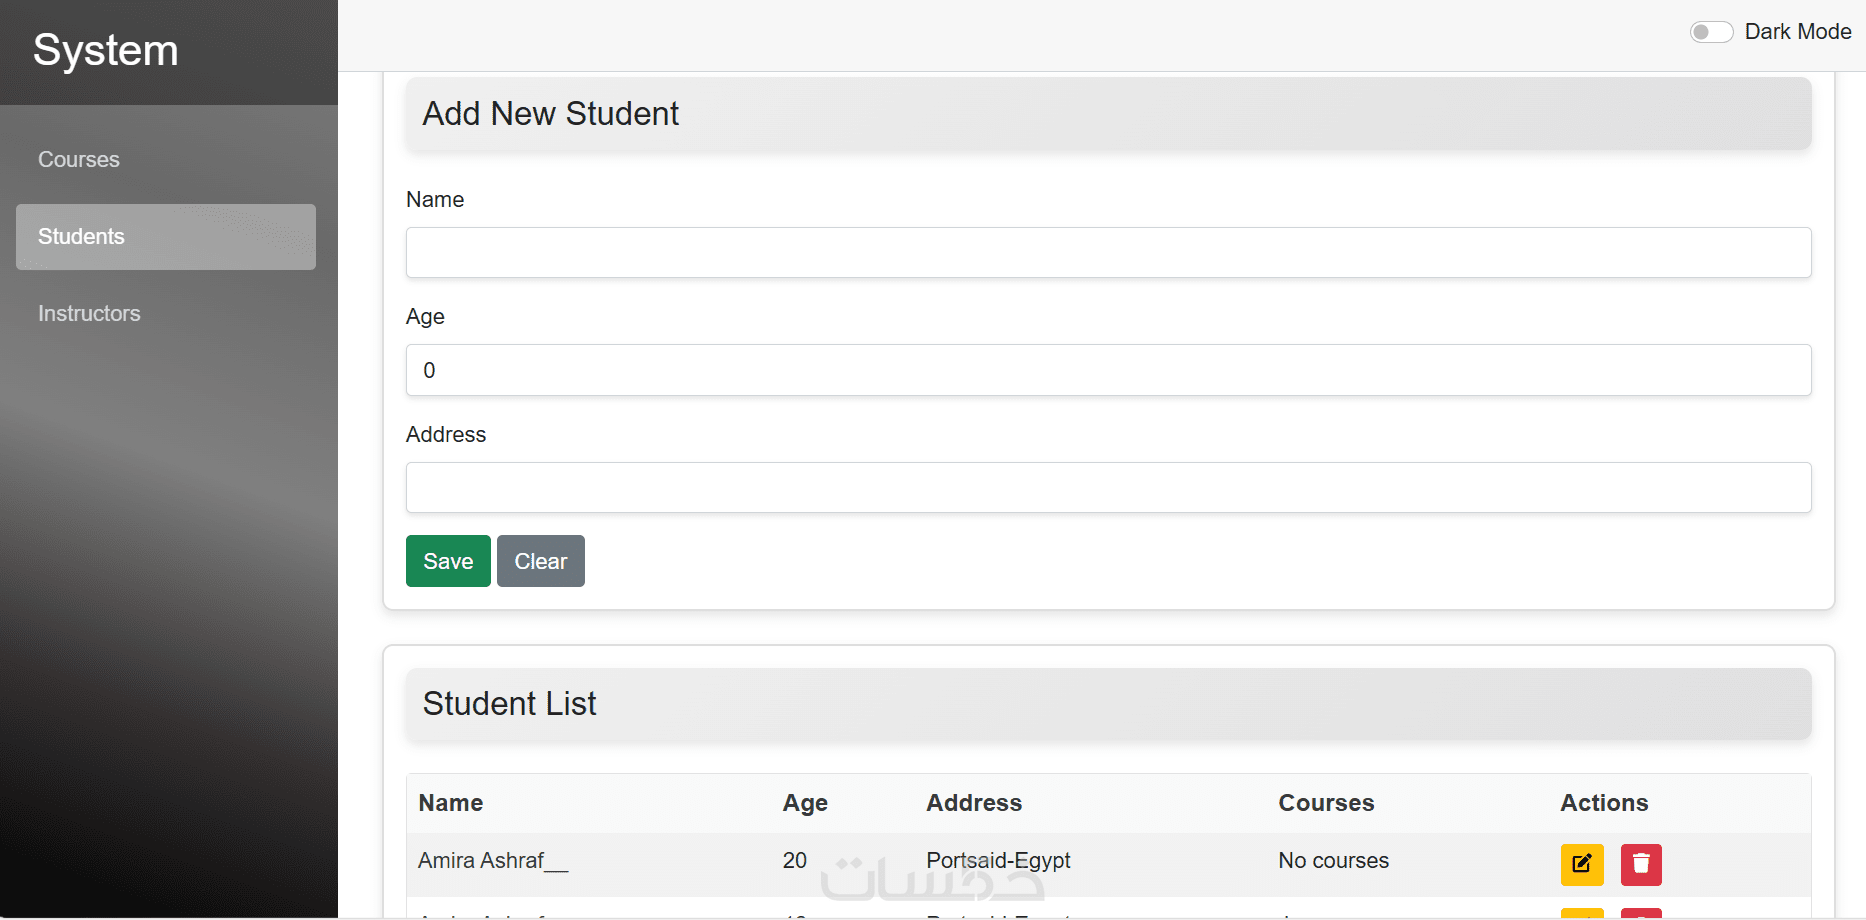Select Students in the sidebar

click(166, 237)
